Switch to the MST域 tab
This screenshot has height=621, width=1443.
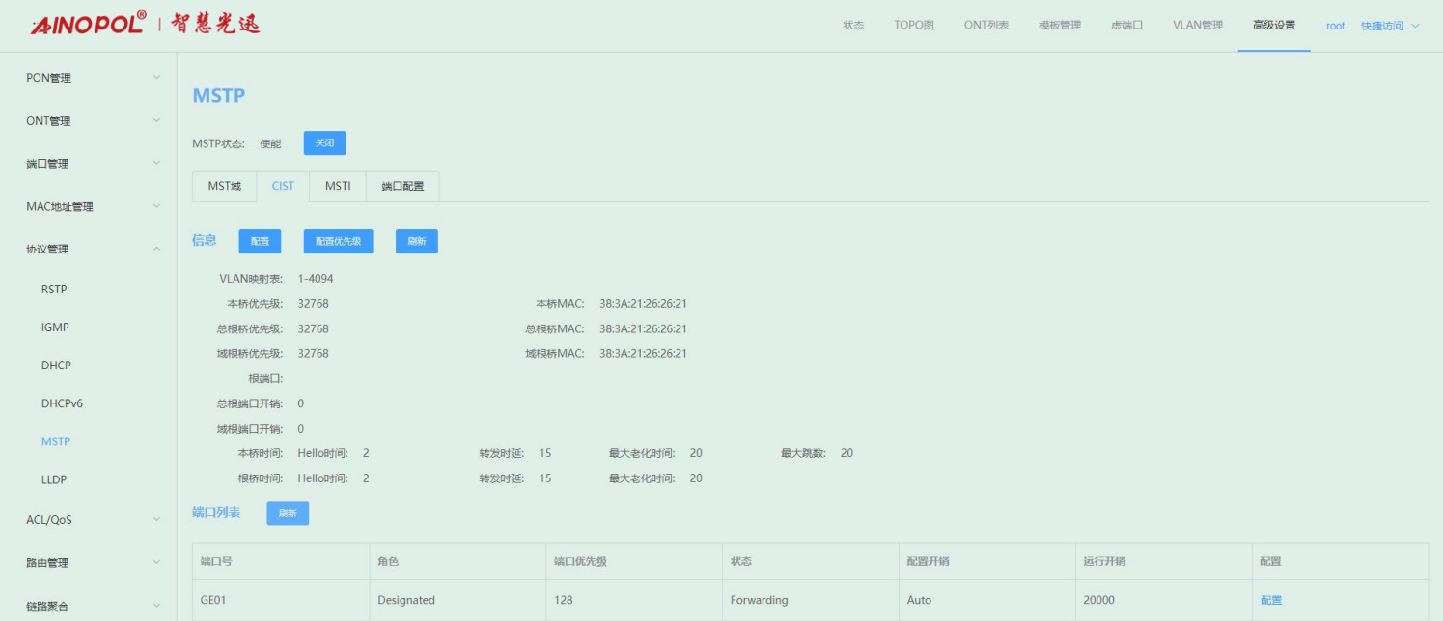point(224,186)
